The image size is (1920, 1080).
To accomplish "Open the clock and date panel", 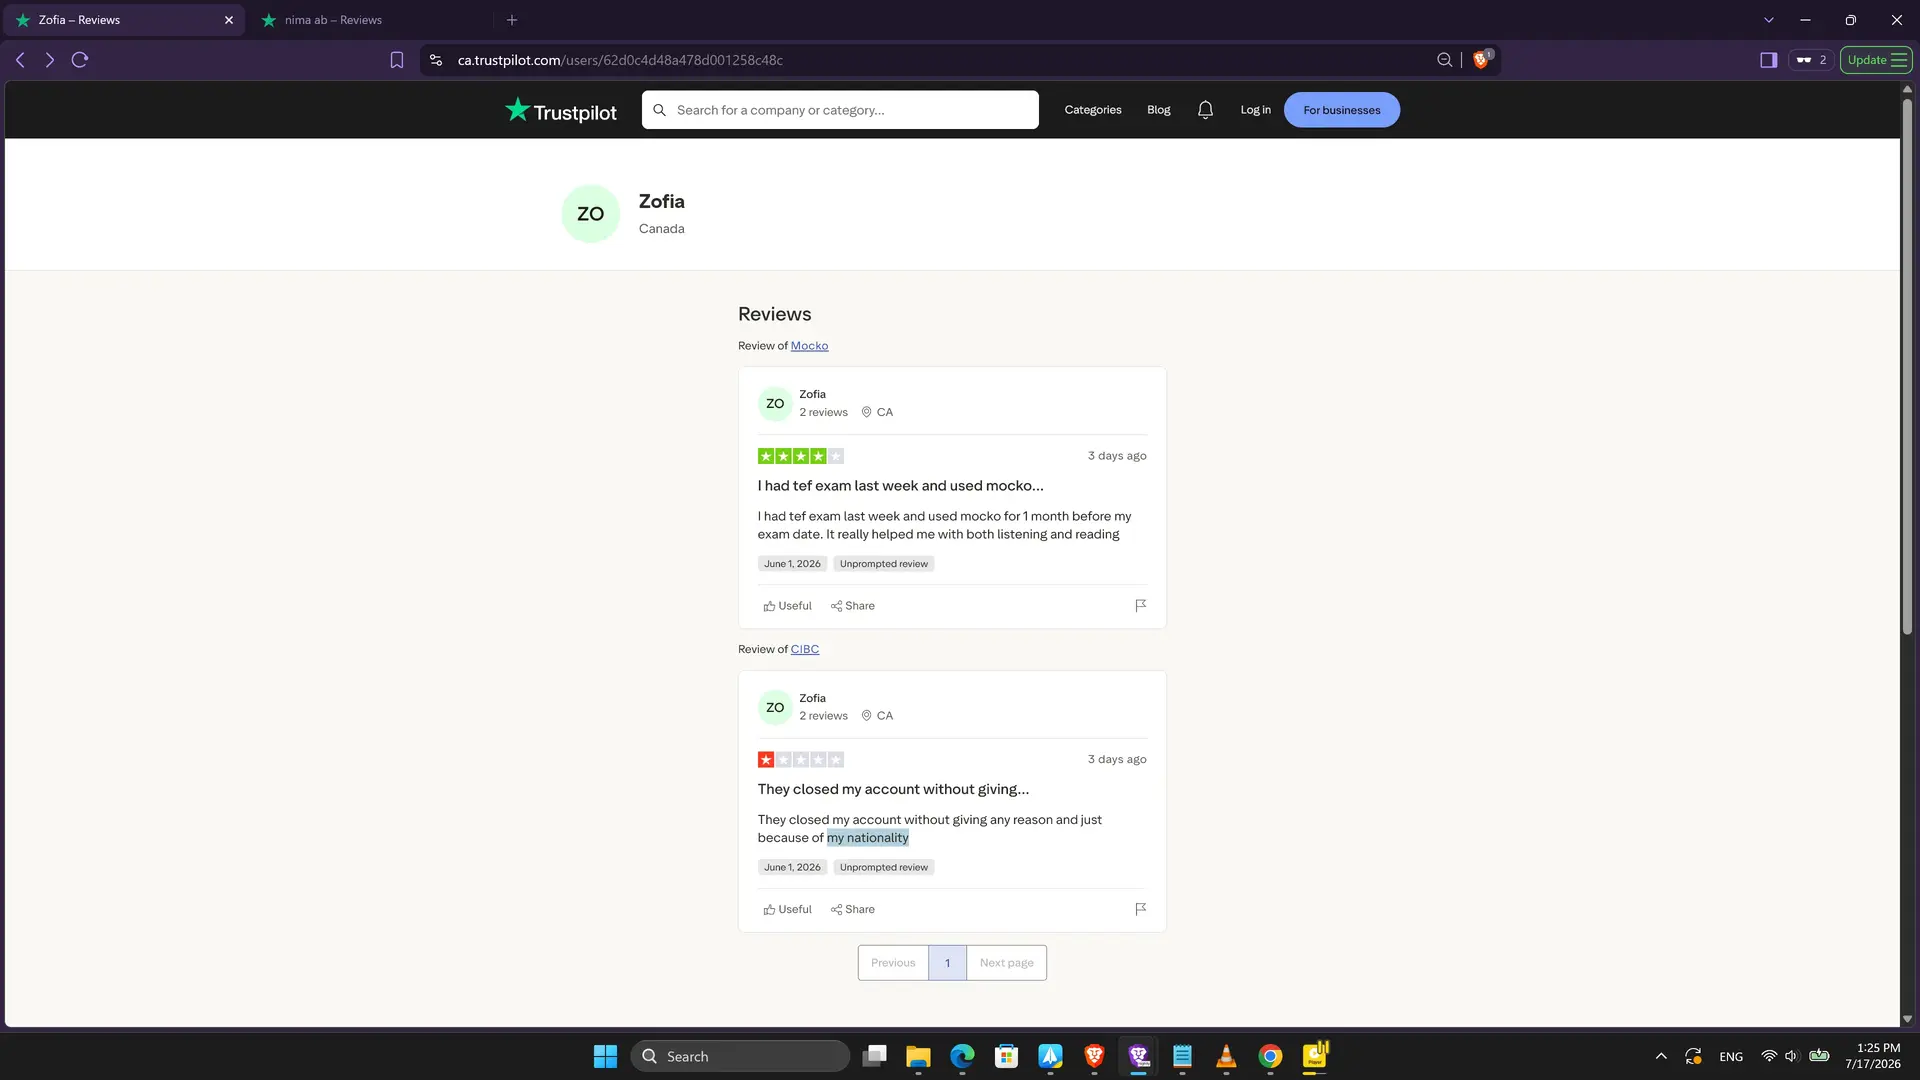I will pos(1873,1056).
